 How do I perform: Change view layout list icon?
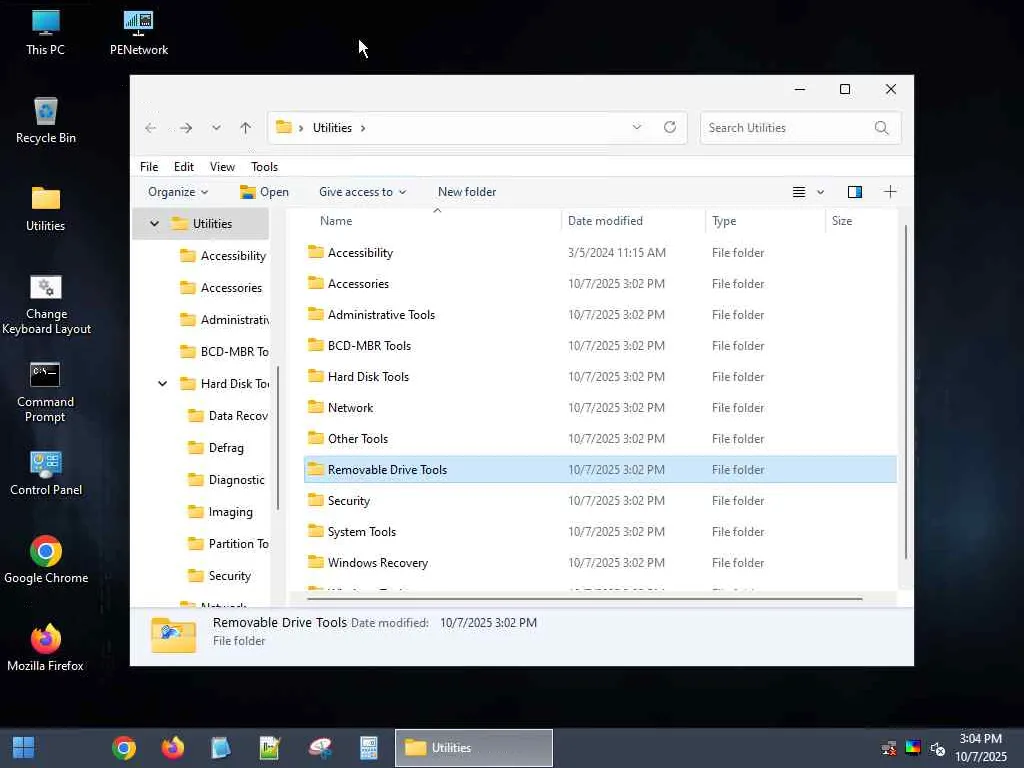point(799,192)
